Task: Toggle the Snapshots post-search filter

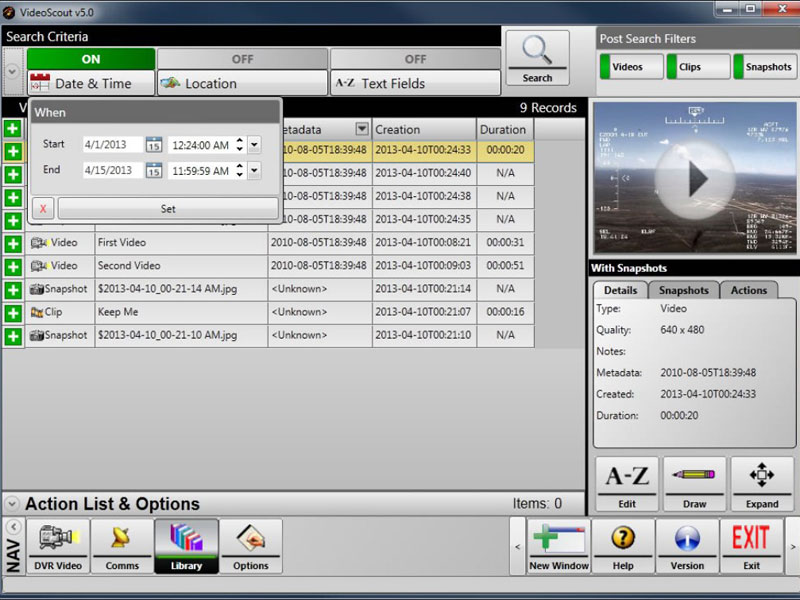Action: [765, 67]
